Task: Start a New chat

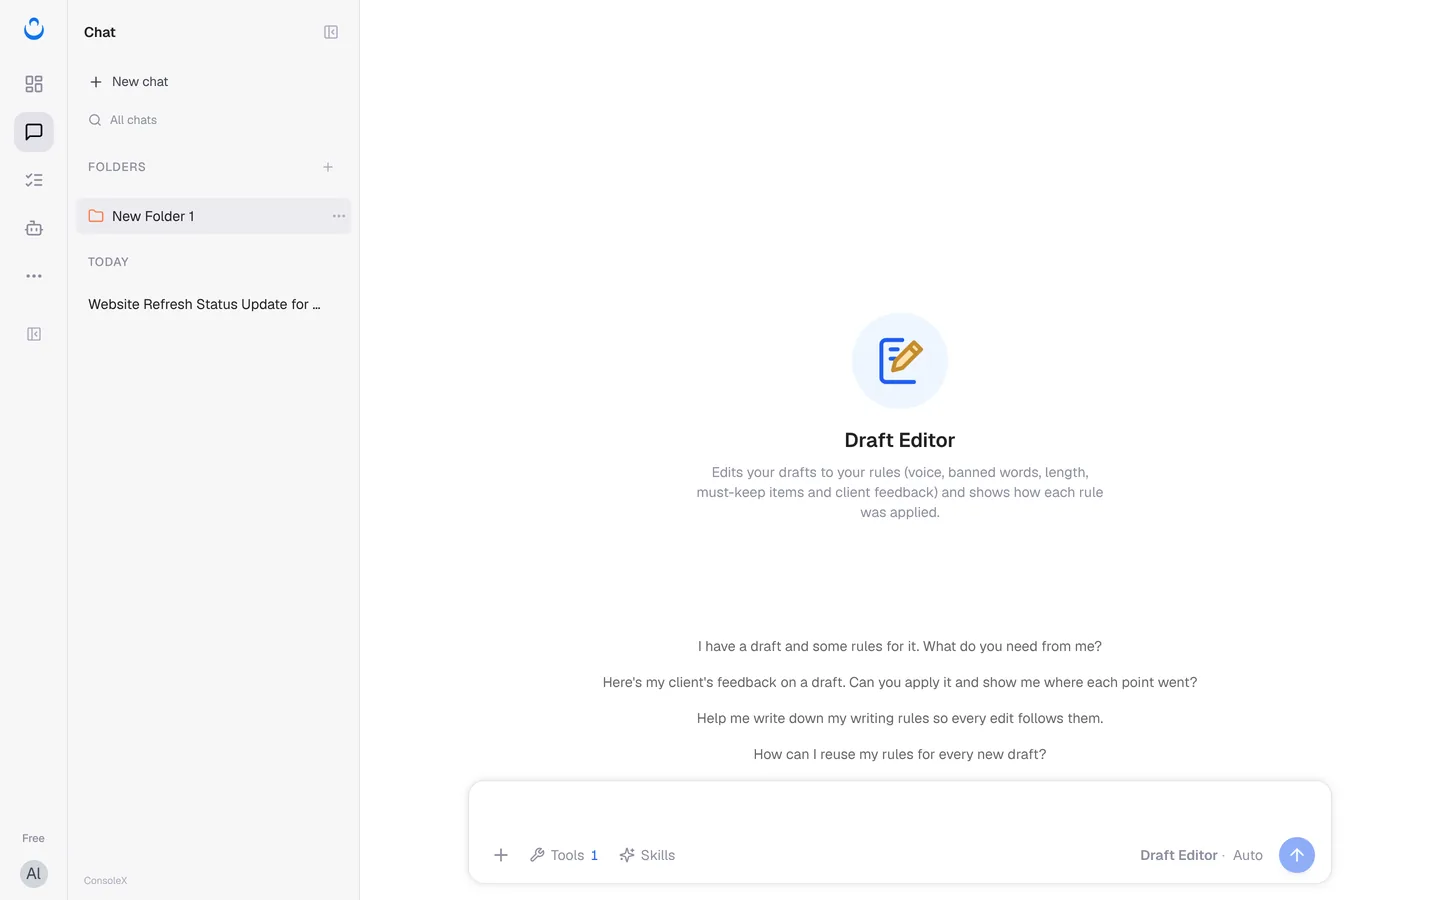Action: pos(129,82)
